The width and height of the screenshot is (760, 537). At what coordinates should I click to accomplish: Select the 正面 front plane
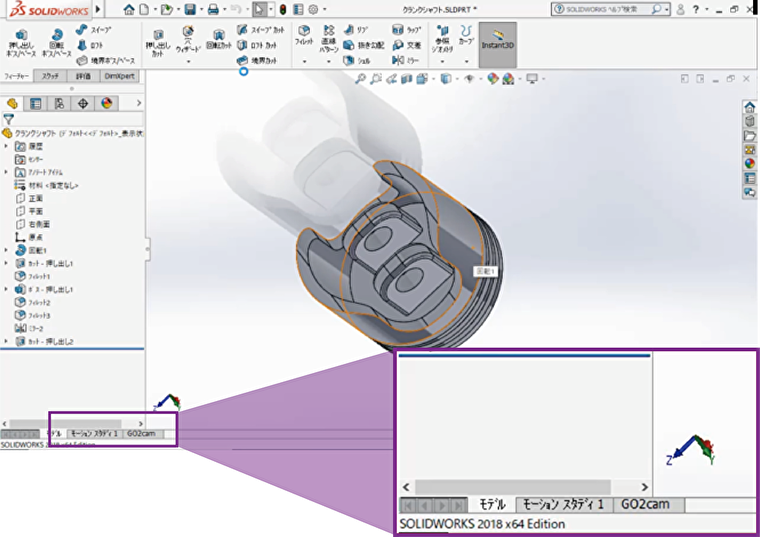(30, 198)
